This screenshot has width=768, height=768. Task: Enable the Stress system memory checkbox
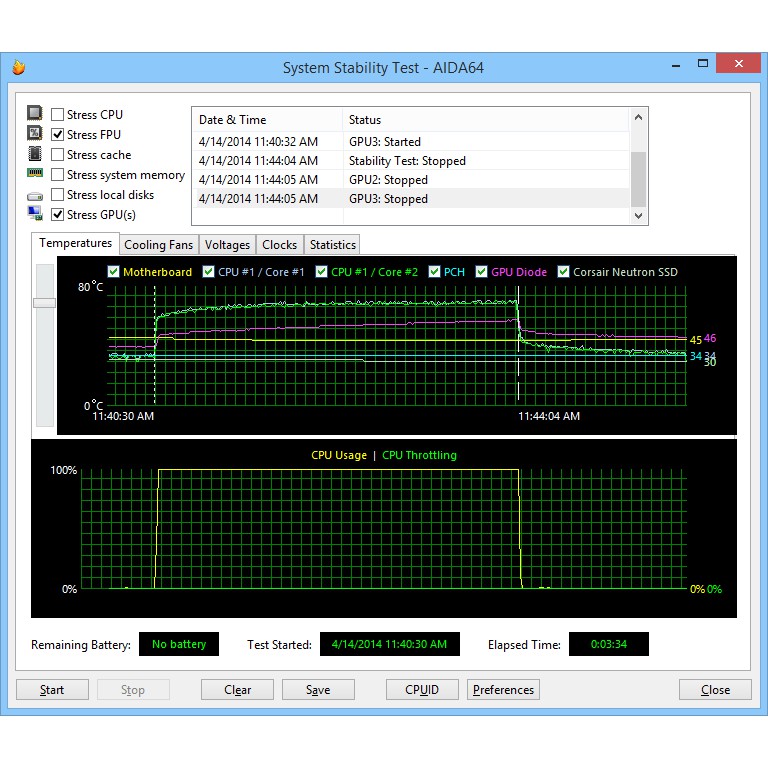[57, 175]
